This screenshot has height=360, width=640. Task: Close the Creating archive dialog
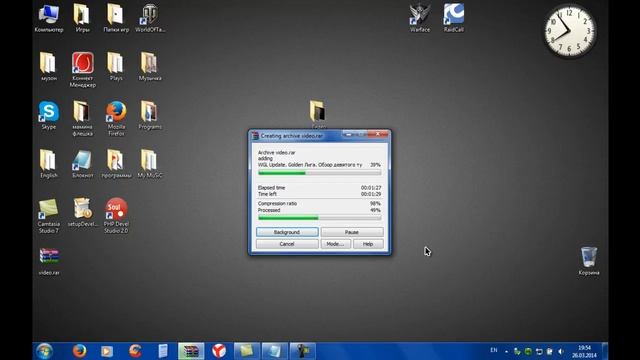click(x=378, y=134)
